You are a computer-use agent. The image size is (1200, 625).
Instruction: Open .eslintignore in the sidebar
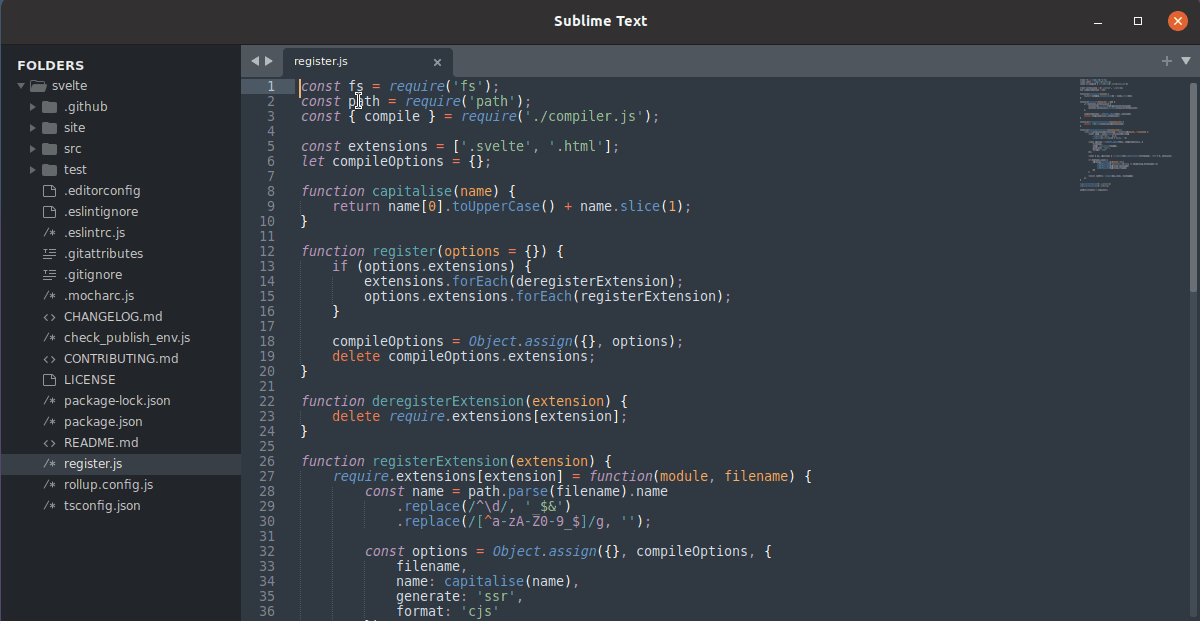pos(101,212)
